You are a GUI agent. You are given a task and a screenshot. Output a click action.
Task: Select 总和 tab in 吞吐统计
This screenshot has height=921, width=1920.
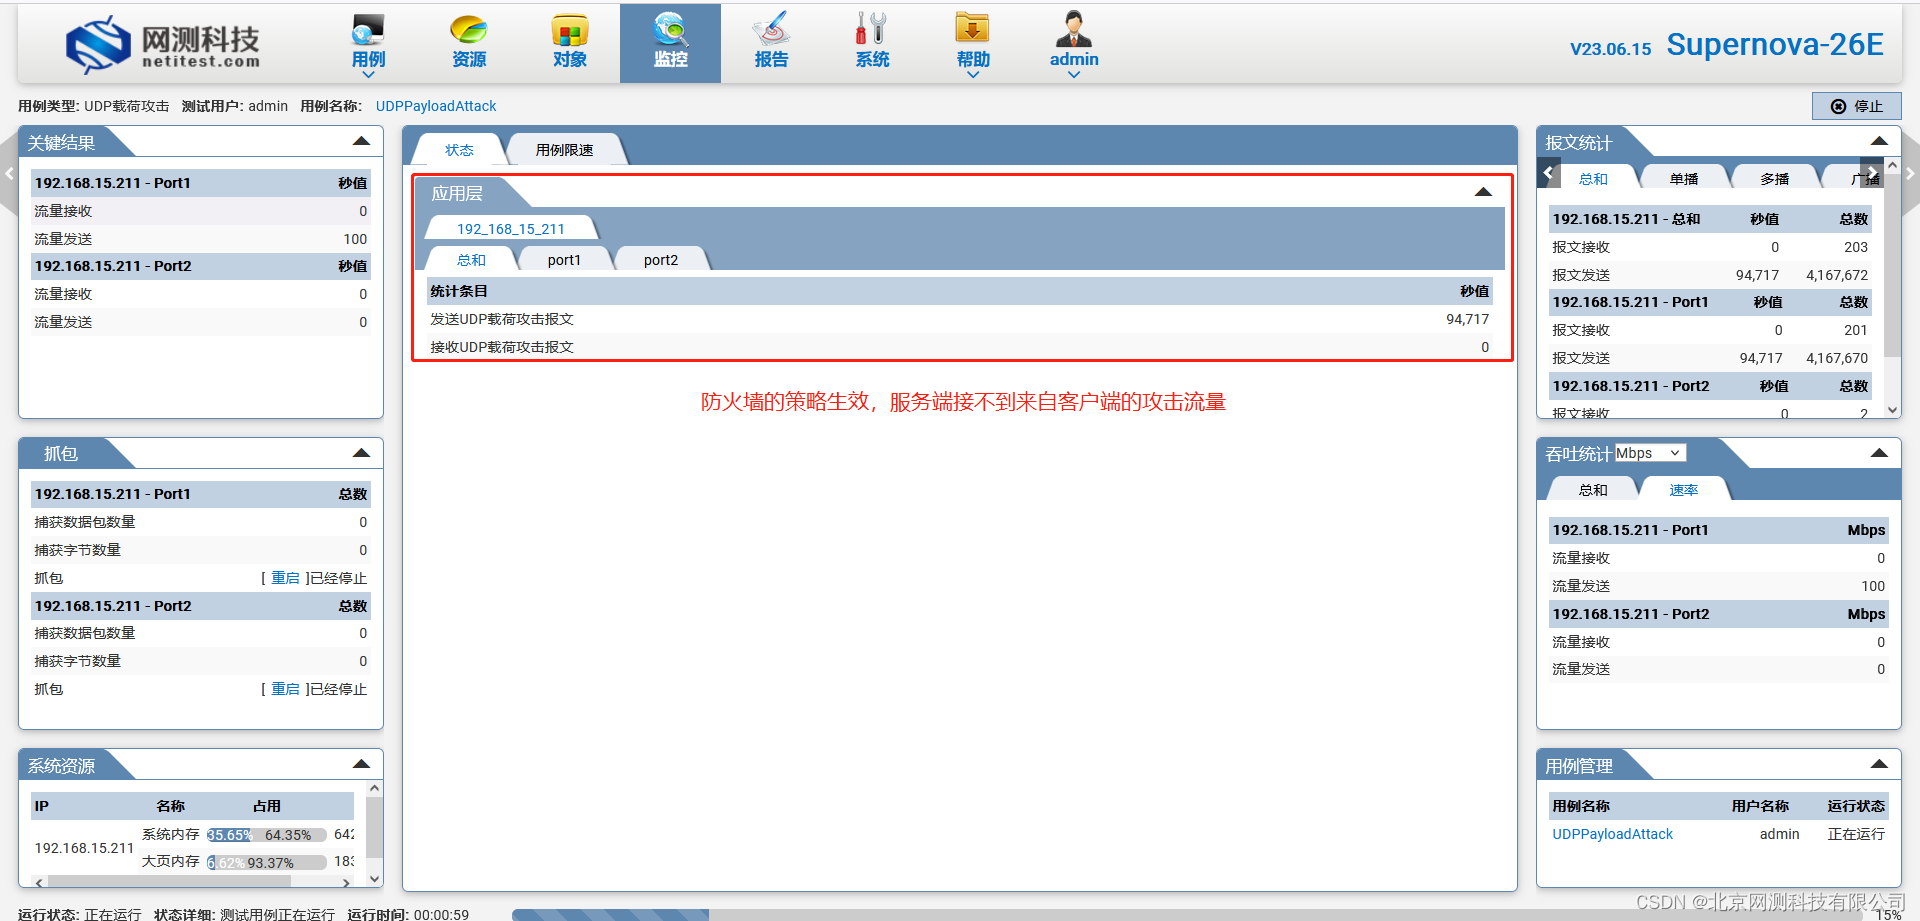click(x=1593, y=490)
